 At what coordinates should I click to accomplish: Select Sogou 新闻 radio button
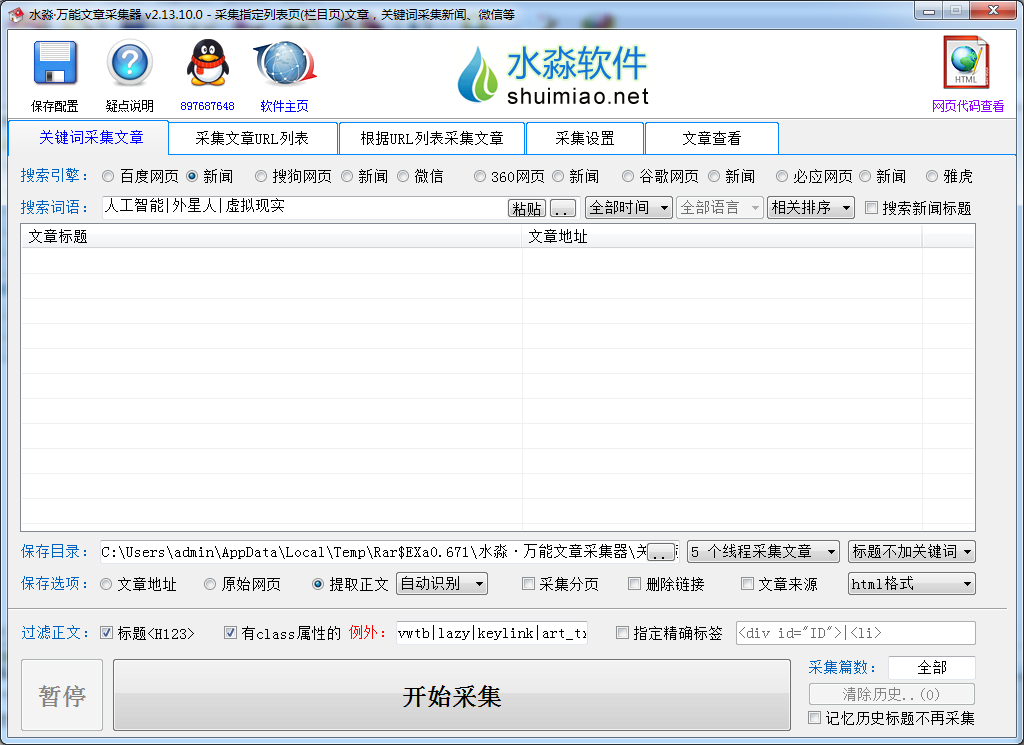tap(347, 176)
